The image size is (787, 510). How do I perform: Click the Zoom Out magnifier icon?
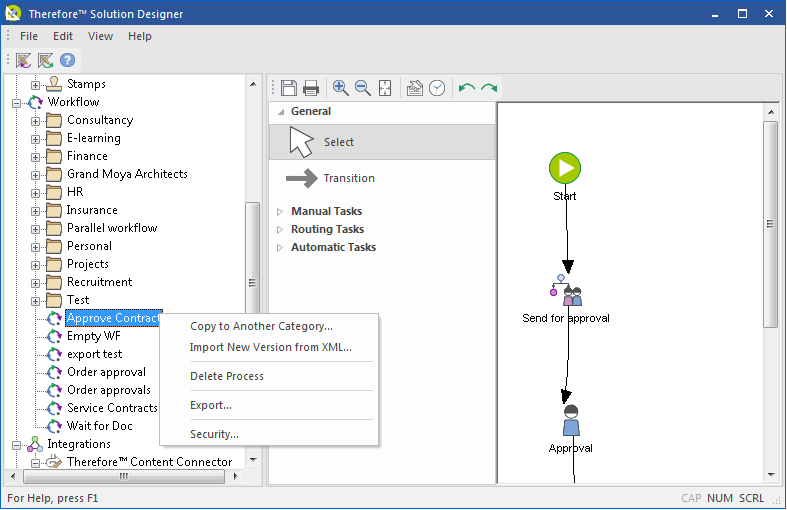pyautogui.click(x=362, y=88)
